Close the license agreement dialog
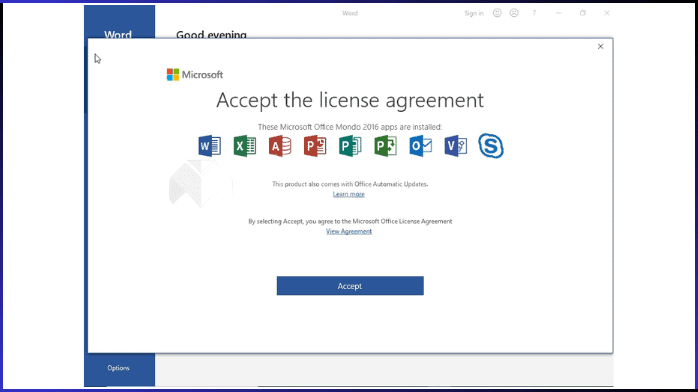This screenshot has height=392, width=698. point(601,46)
